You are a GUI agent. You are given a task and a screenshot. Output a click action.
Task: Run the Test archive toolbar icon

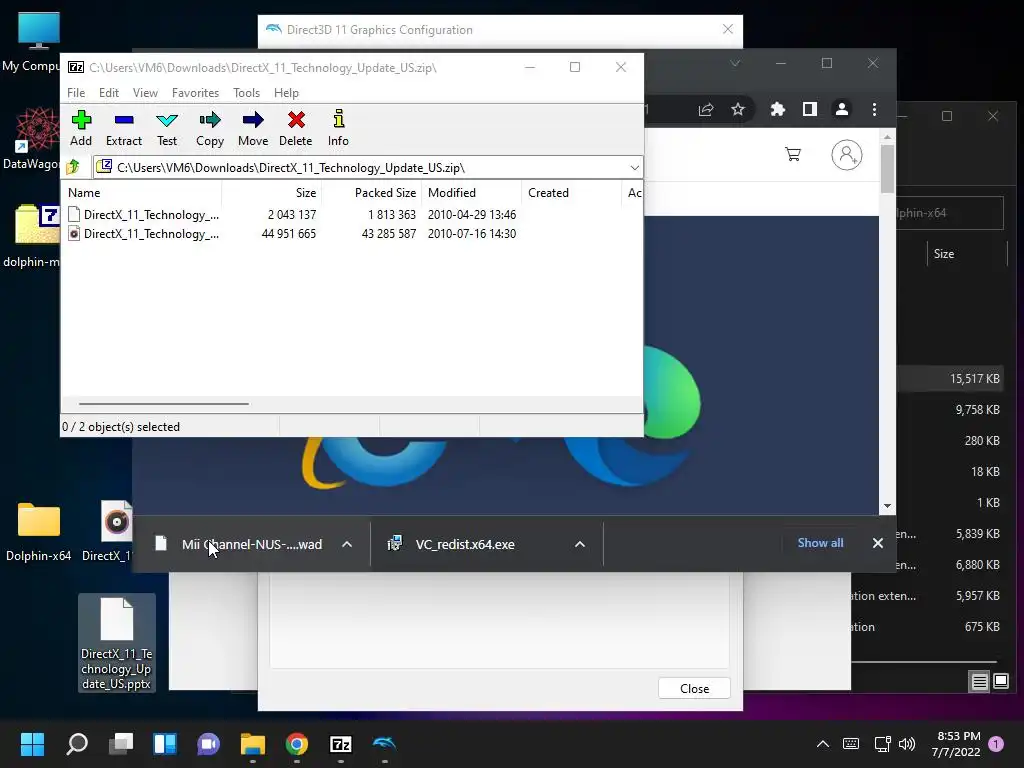pos(167,128)
